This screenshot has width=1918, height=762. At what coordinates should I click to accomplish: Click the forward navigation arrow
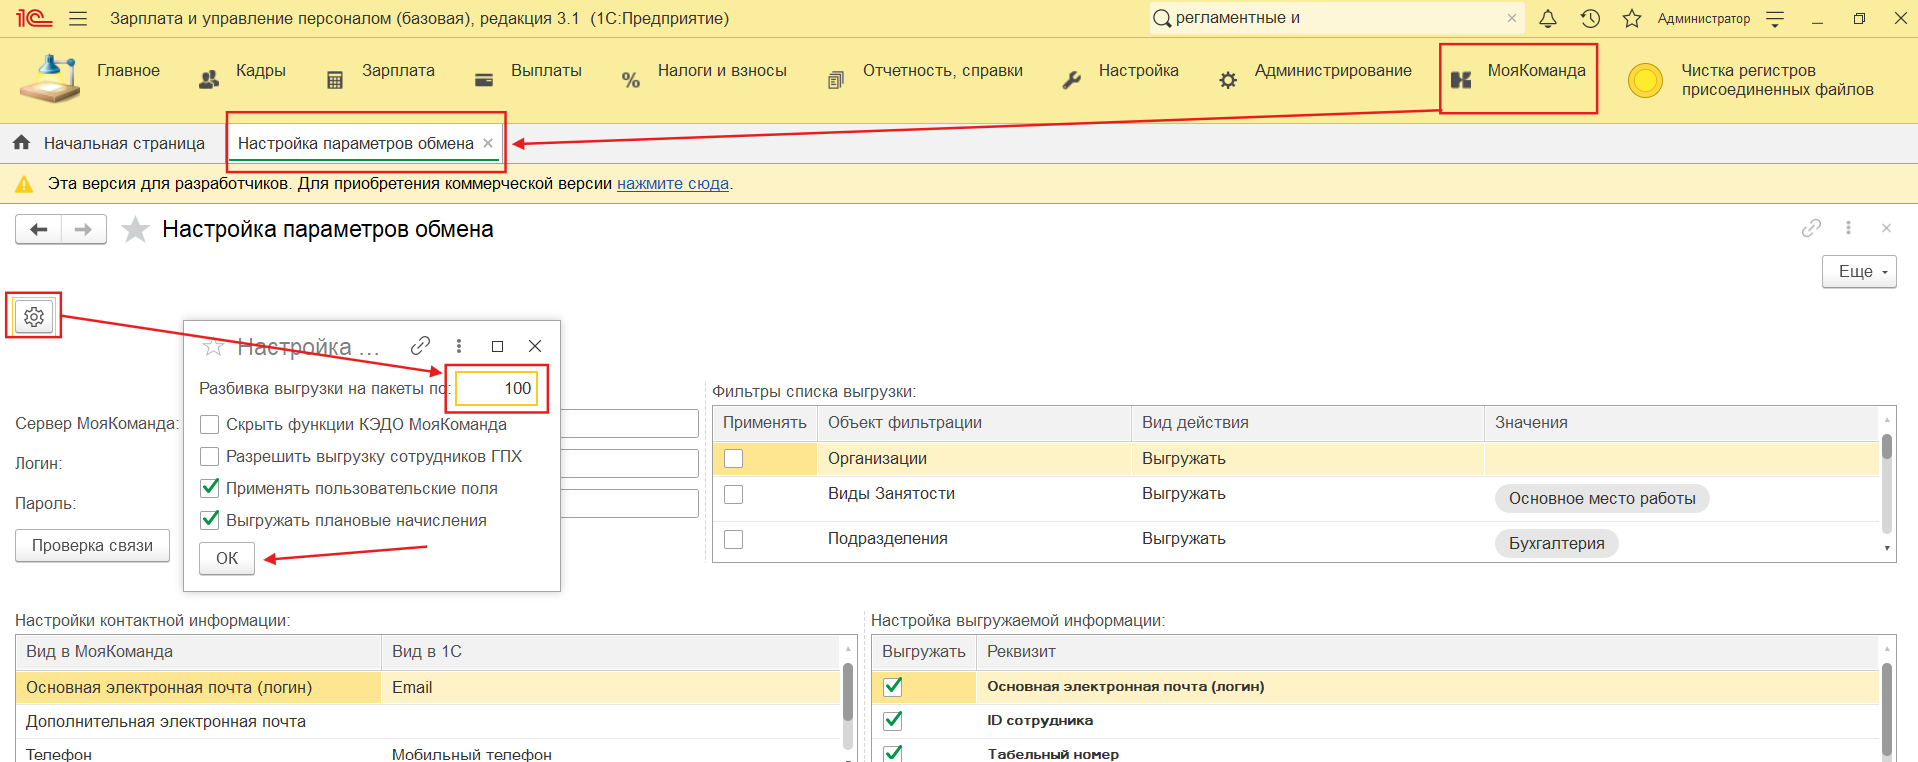[84, 230]
